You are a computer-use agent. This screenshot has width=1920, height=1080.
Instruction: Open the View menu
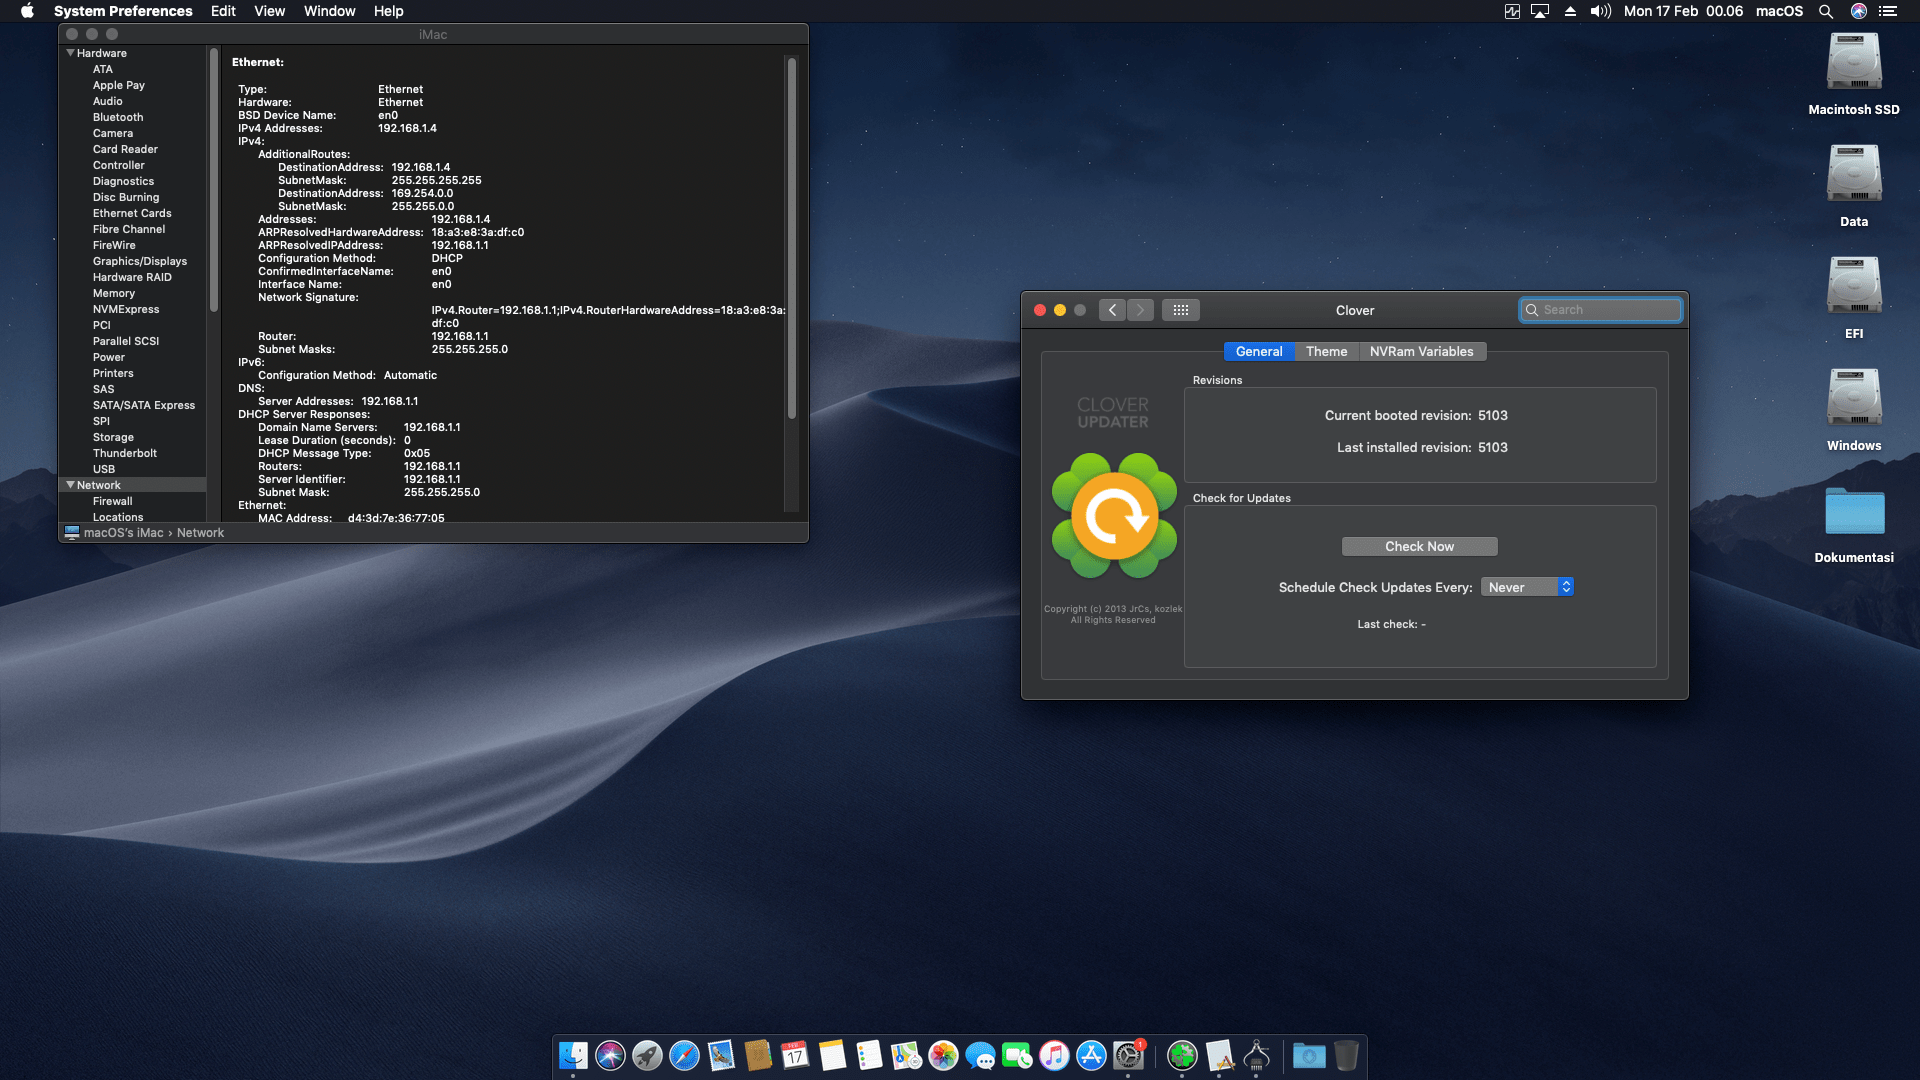point(269,11)
